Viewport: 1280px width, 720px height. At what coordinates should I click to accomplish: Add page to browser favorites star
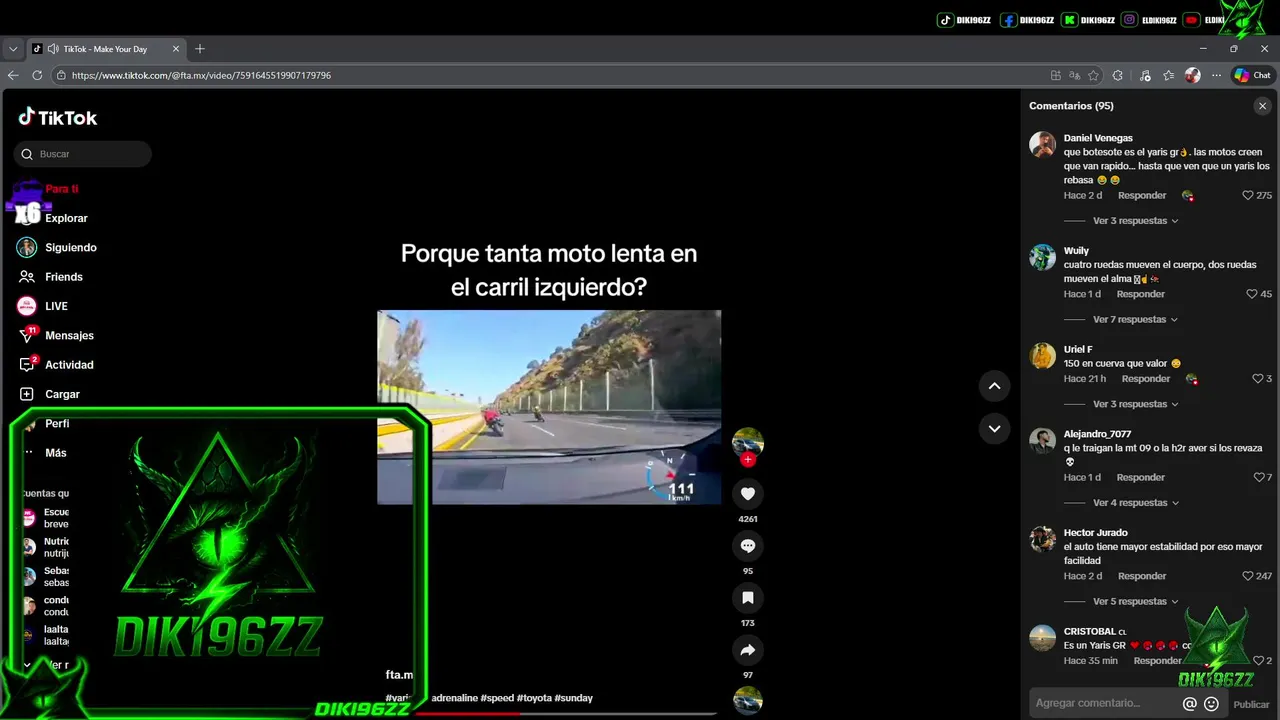[1093, 75]
